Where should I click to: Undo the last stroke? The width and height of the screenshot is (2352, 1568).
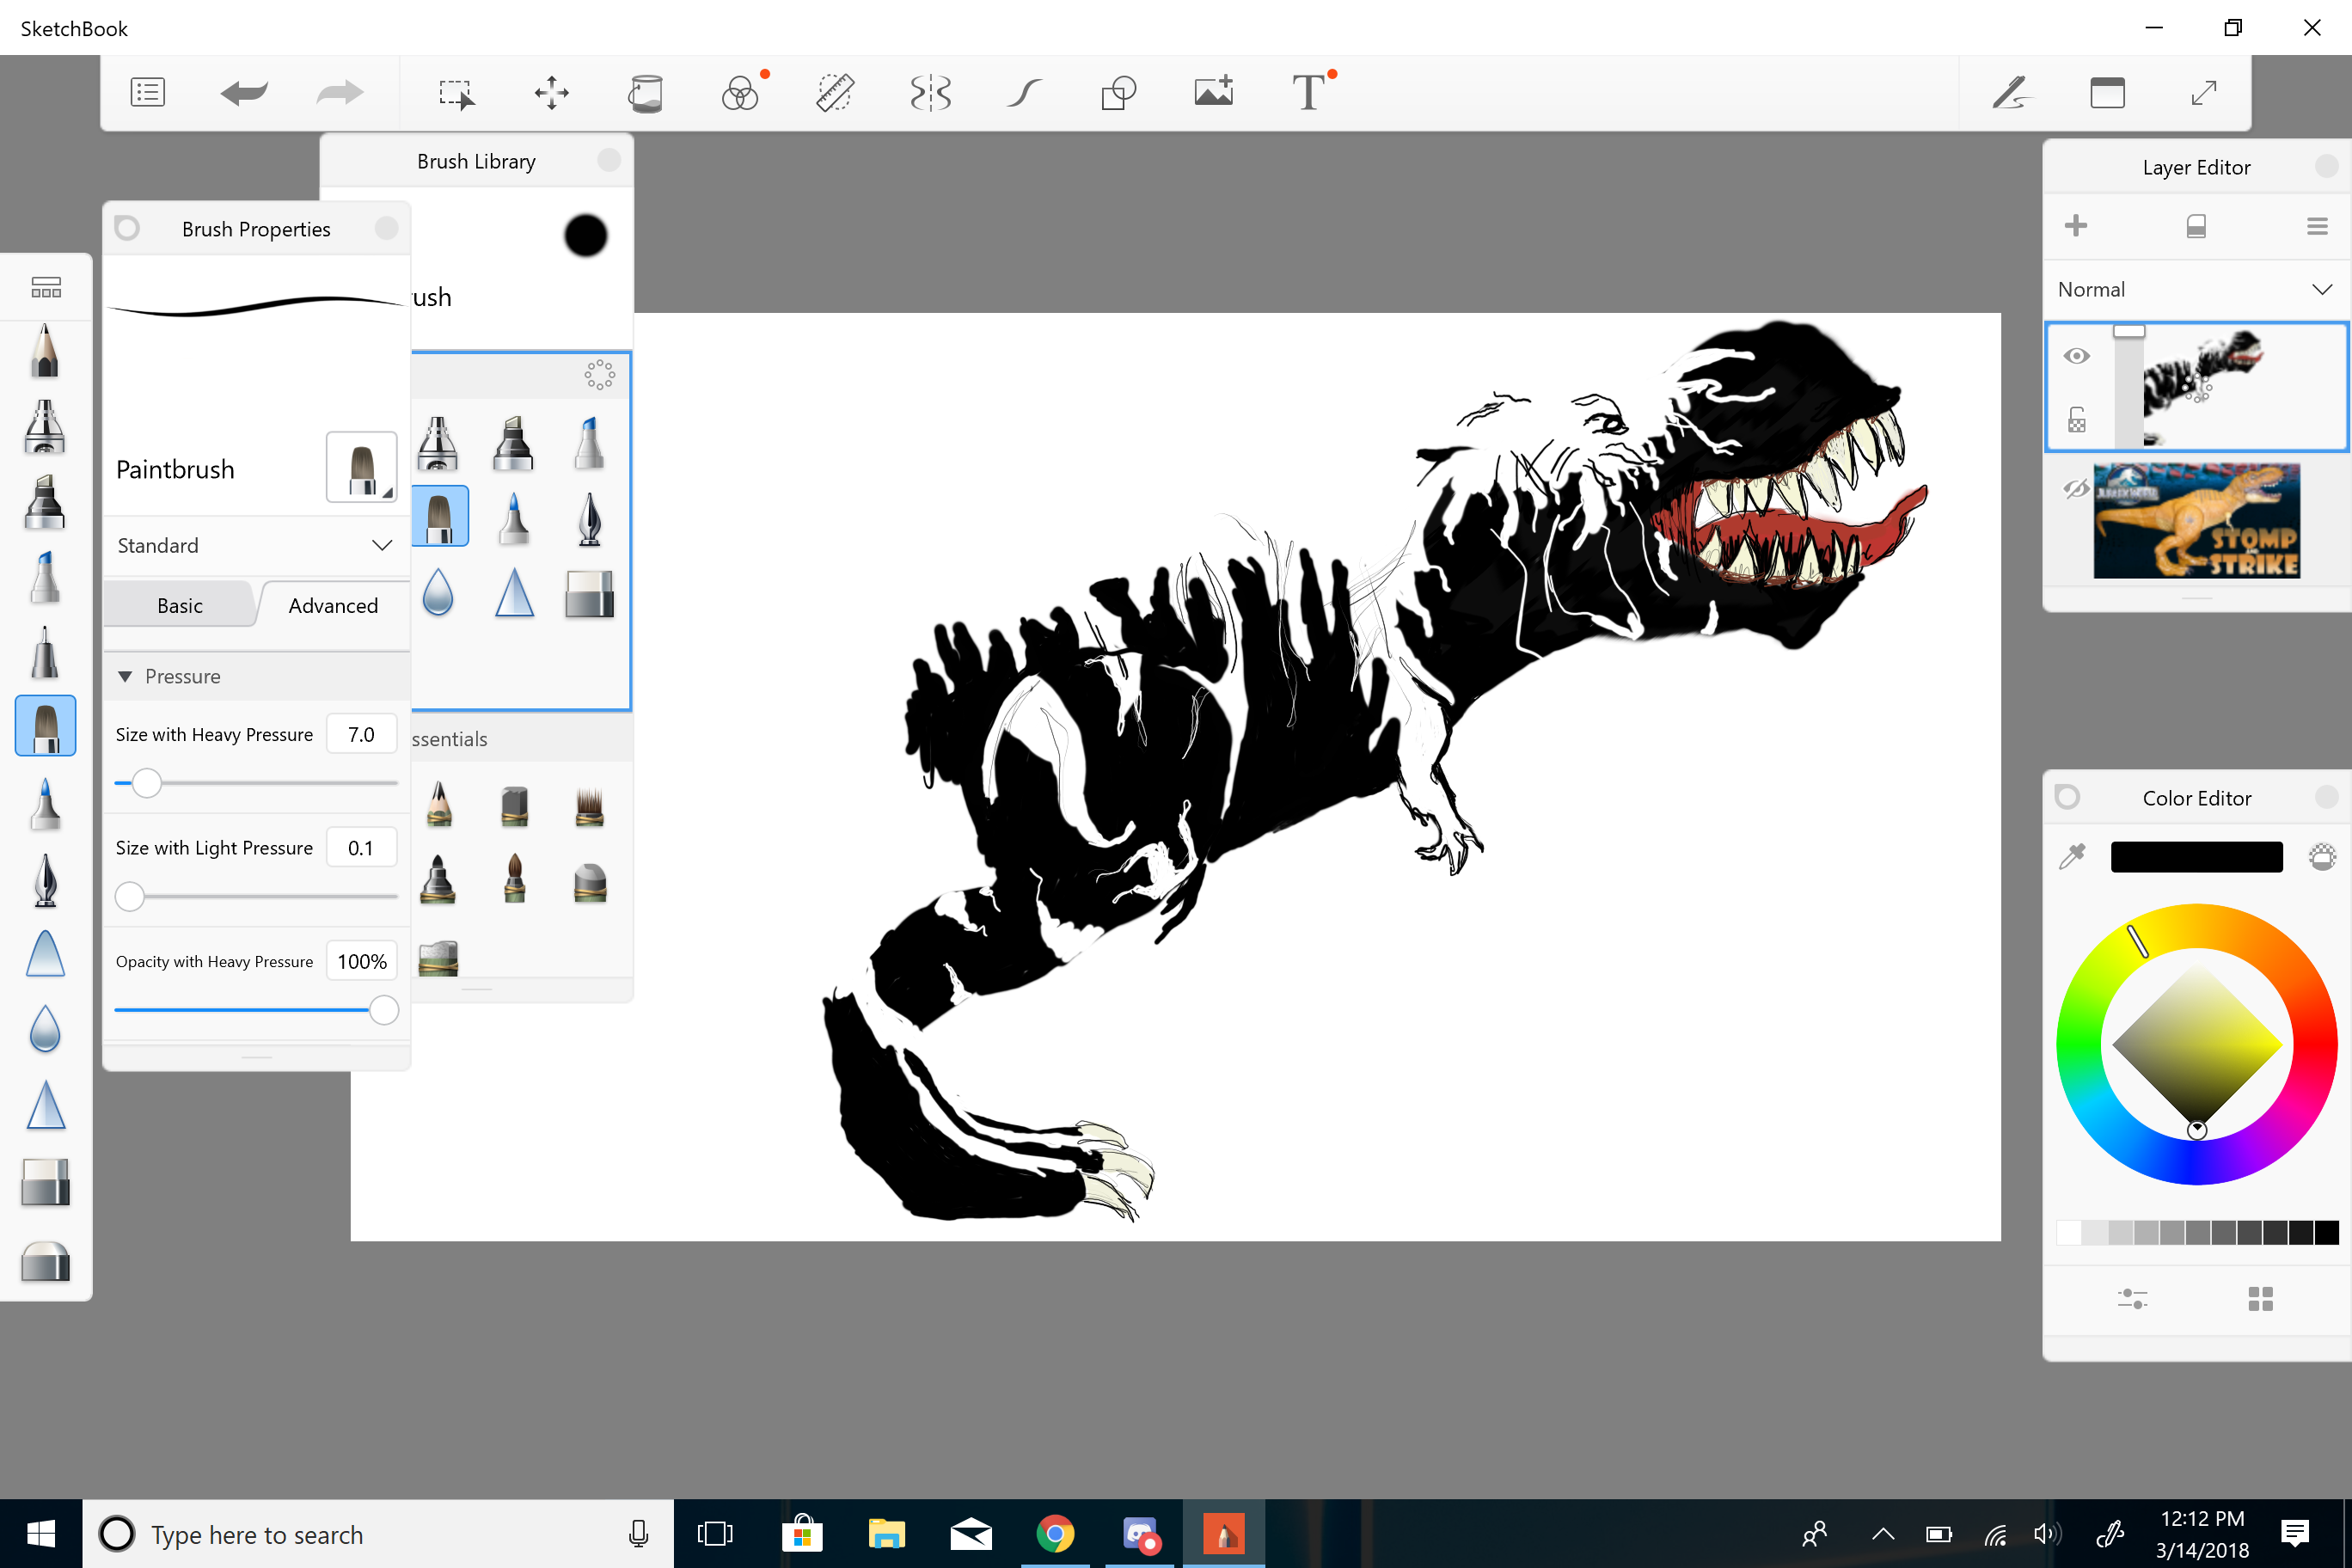pyautogui.click(x=243, y=92)
